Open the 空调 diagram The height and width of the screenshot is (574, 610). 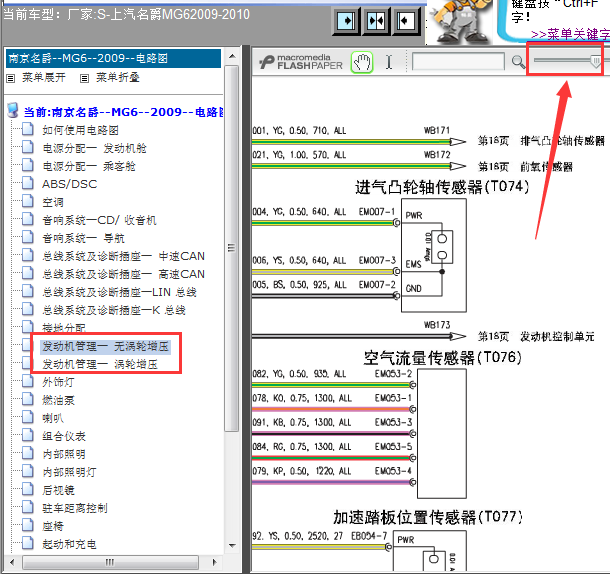[x=53, y=202]
